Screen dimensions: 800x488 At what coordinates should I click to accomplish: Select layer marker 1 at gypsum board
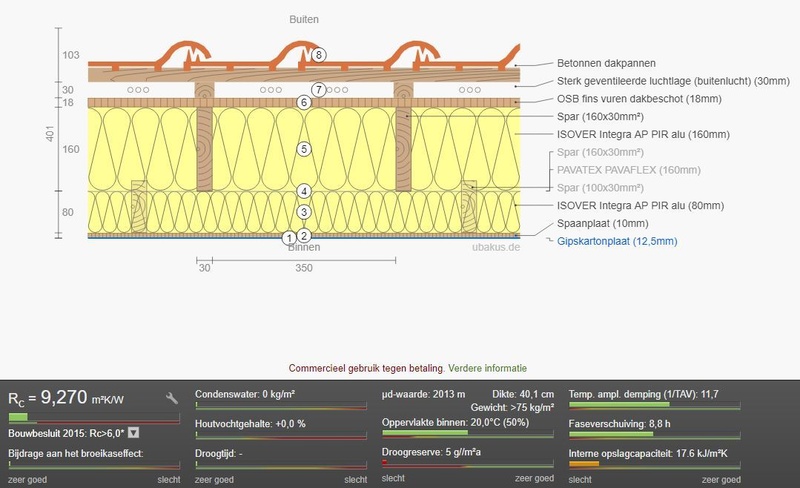point(289,238)
